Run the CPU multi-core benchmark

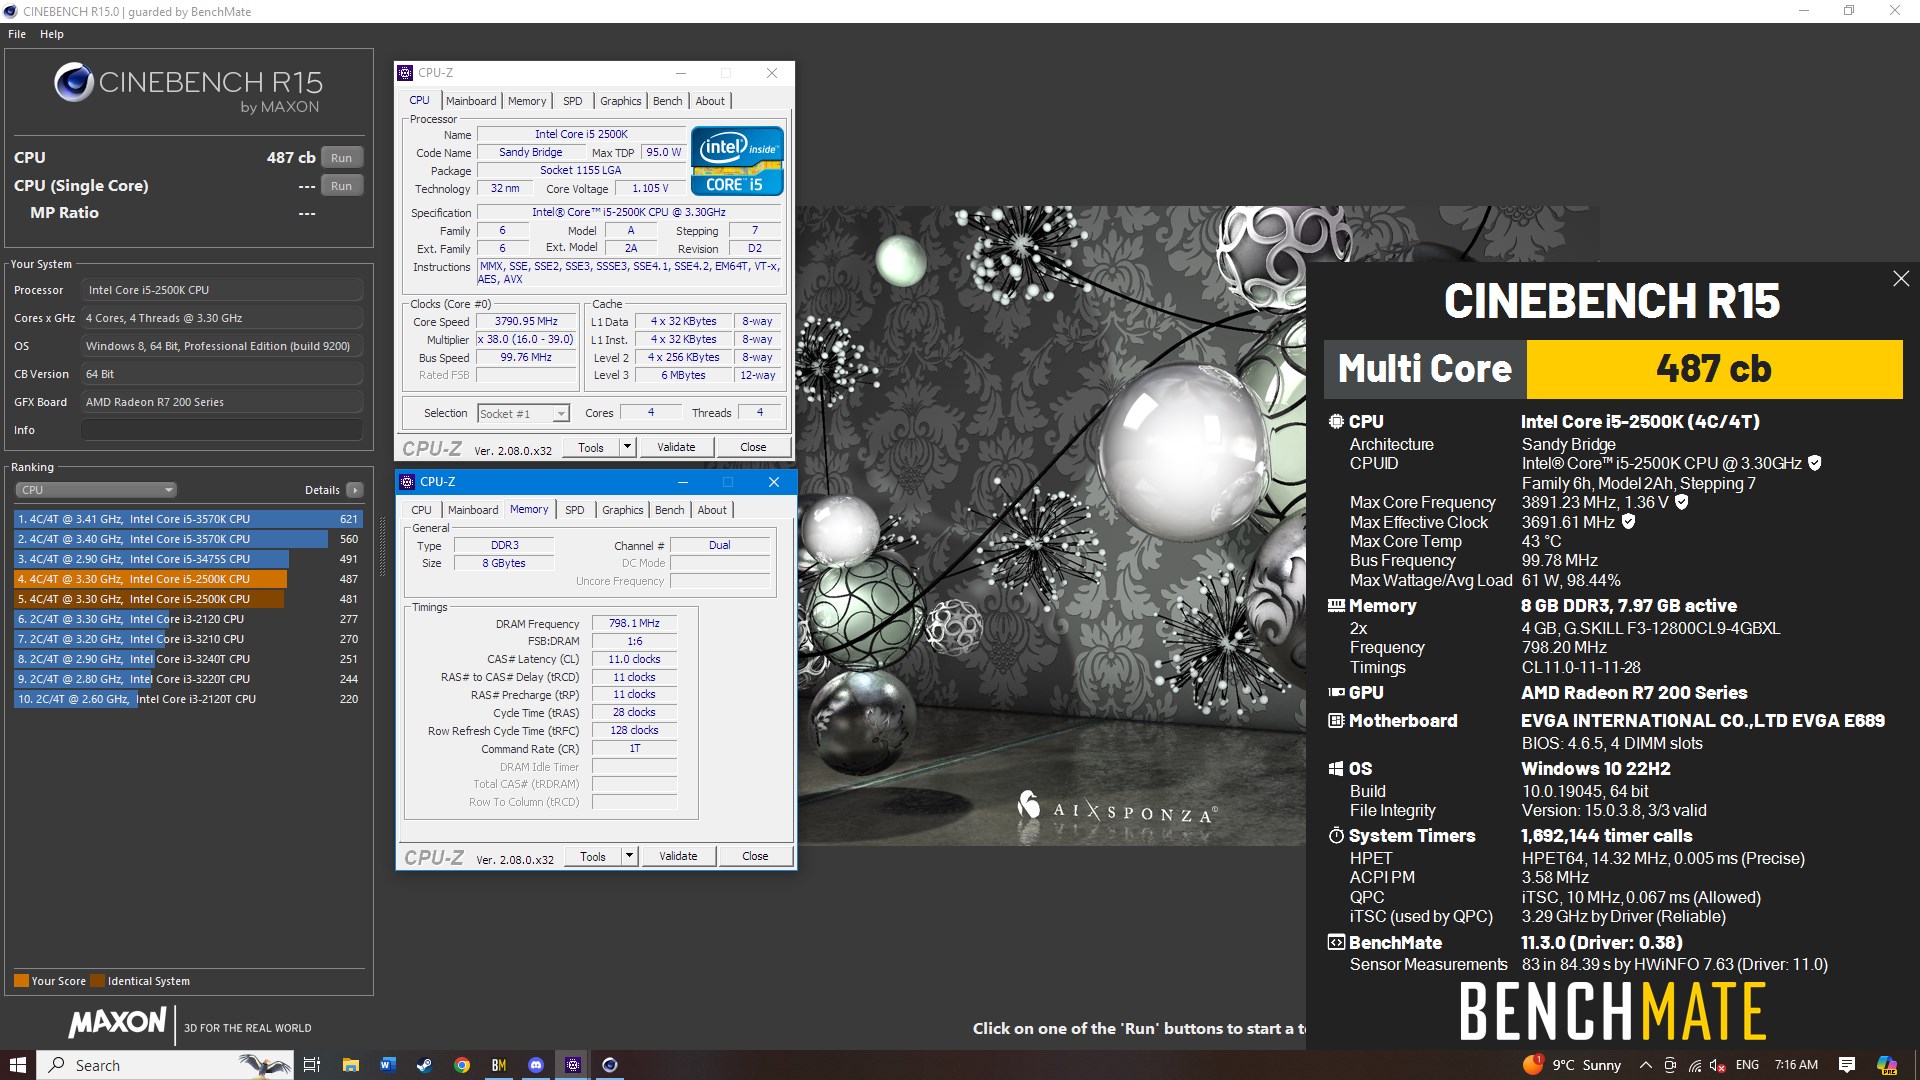pos(341,158)
